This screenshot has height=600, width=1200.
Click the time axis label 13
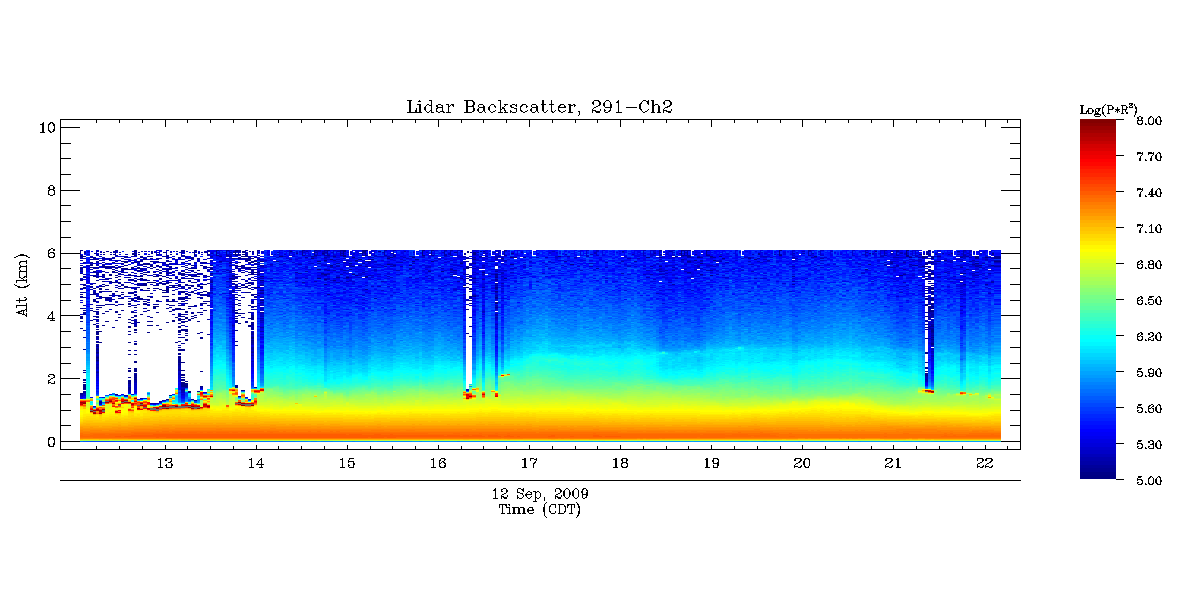(x=165, y=464)
